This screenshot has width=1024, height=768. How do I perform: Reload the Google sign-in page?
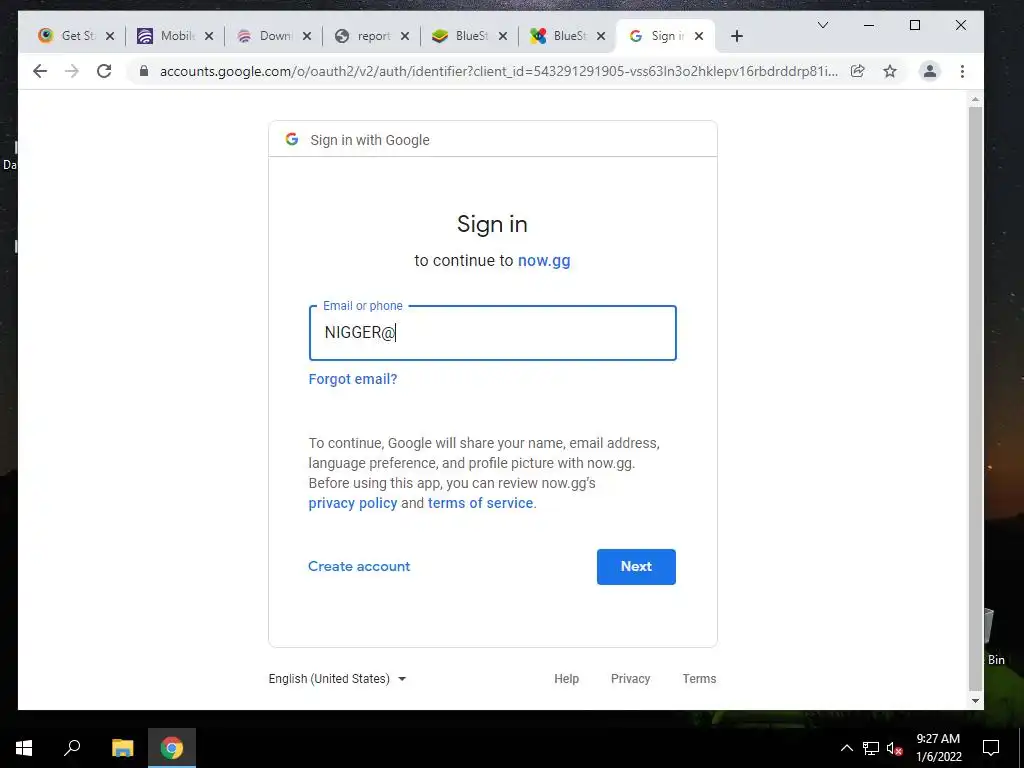[104, 71]
